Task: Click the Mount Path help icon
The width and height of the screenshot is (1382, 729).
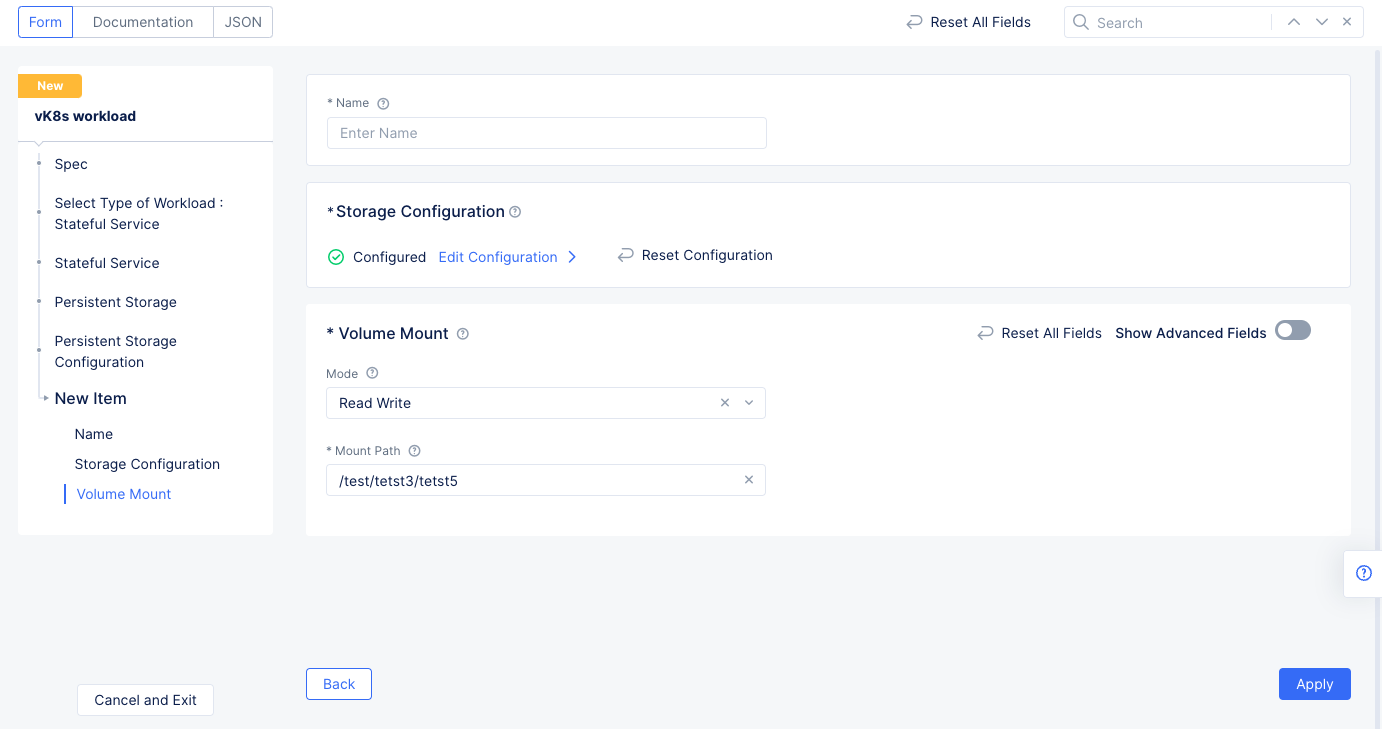Action: (x=415, y=451)
